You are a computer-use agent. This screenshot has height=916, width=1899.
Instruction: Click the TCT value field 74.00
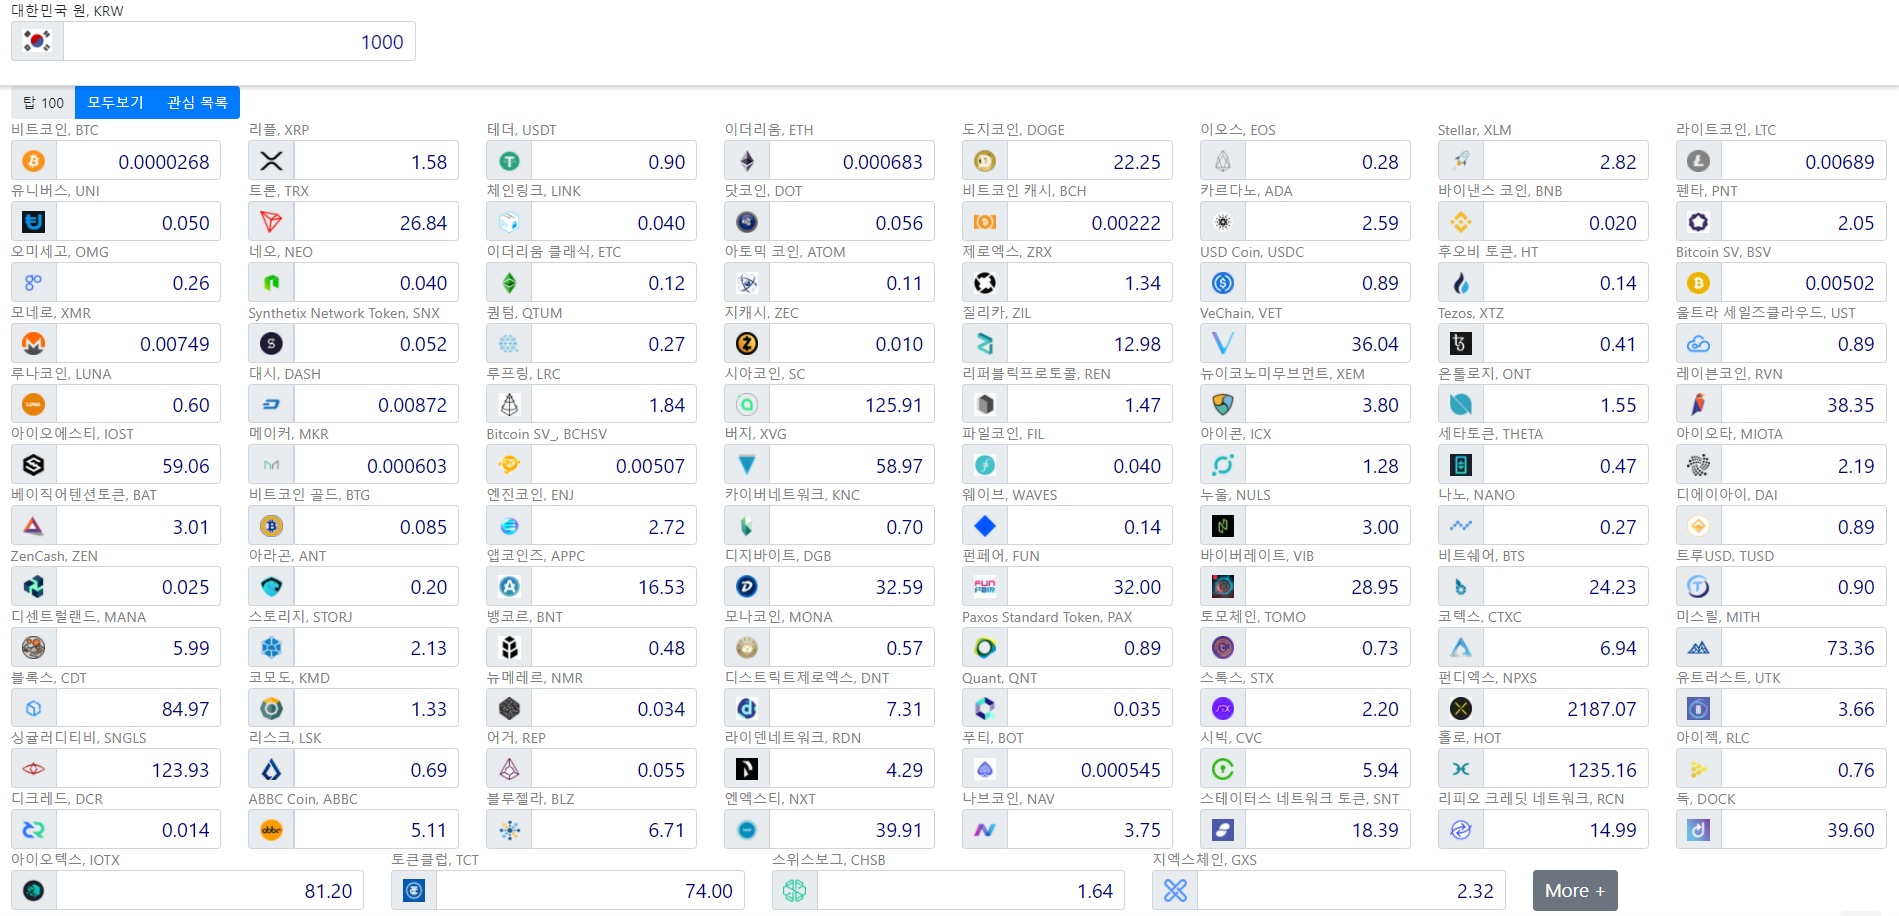tap(590, 890)
